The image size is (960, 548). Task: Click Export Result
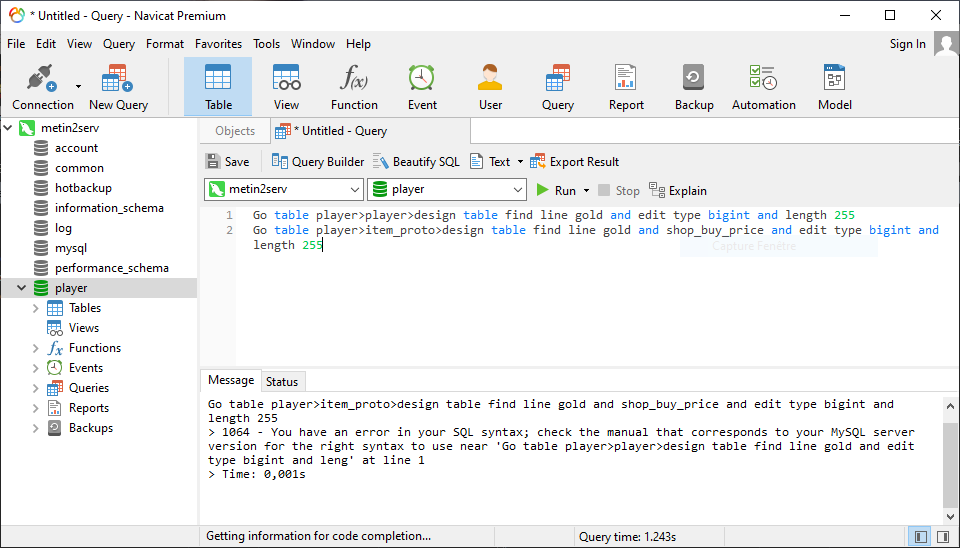[574, 162]
